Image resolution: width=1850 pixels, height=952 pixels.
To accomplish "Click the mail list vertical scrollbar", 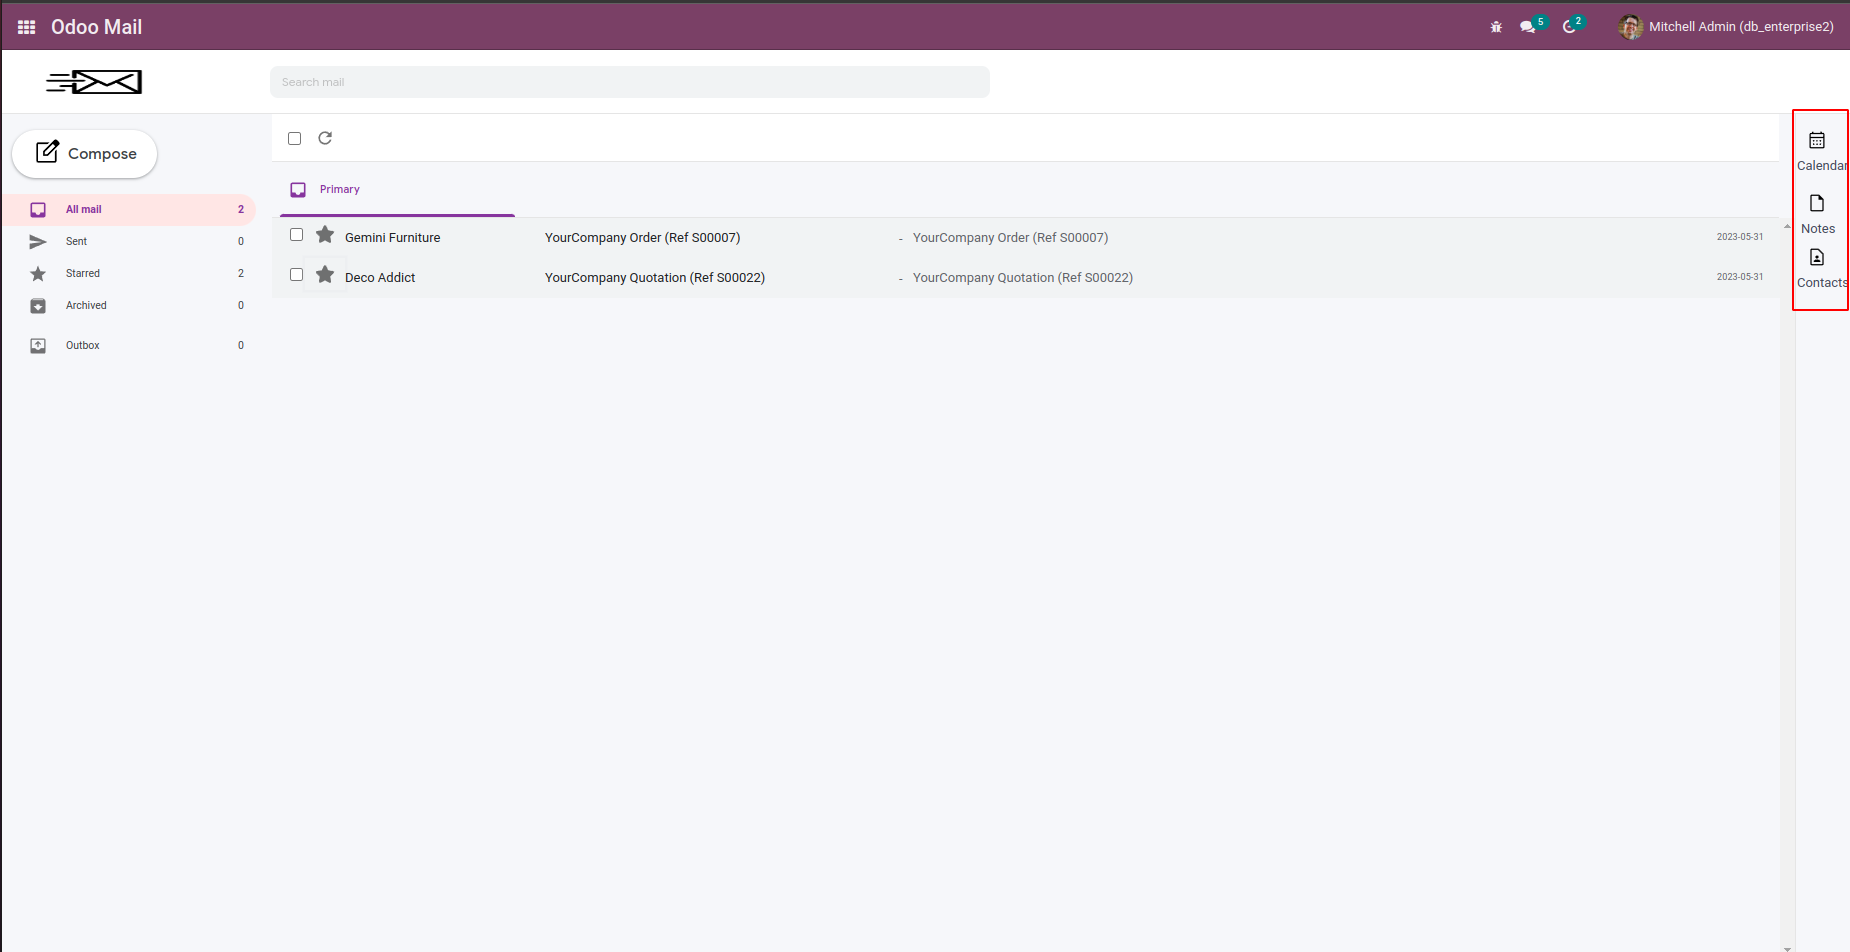I will pos(1787,585).
